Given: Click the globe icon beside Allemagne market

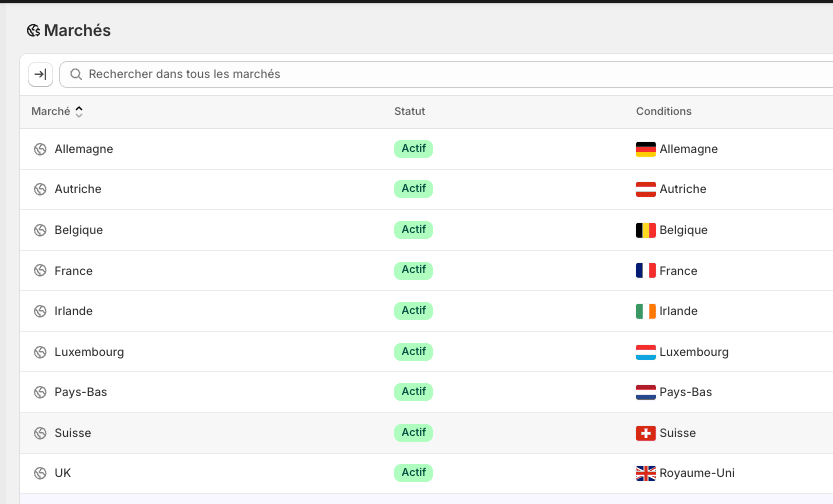Looking at the screenshot, I should [40, 149].
